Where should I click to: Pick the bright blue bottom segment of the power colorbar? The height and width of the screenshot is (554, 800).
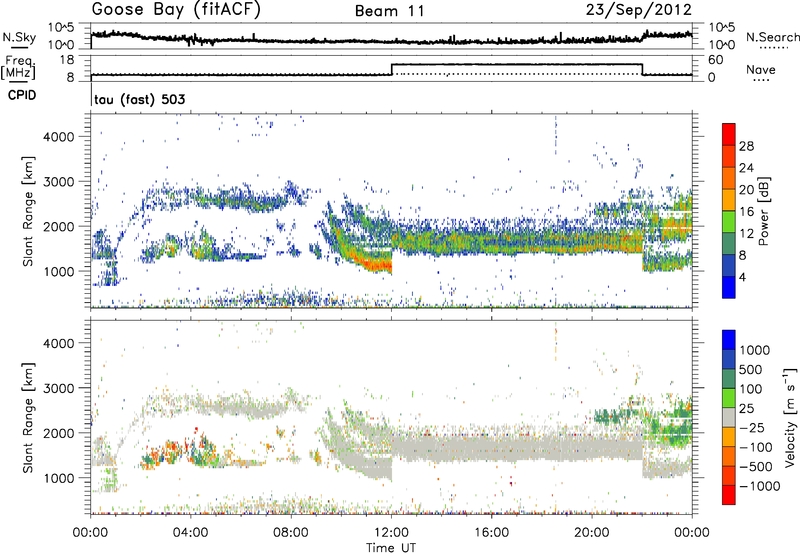pos(729,287)
